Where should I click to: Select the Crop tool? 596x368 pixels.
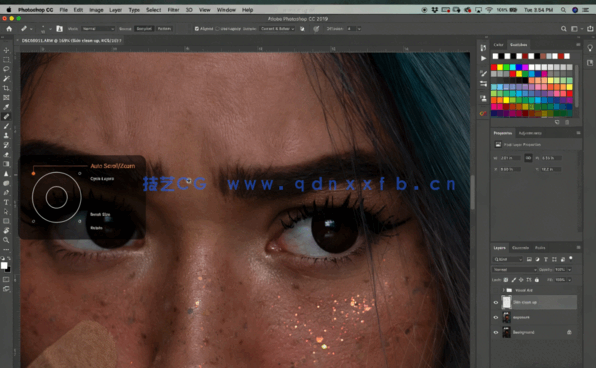pos(6,88)
